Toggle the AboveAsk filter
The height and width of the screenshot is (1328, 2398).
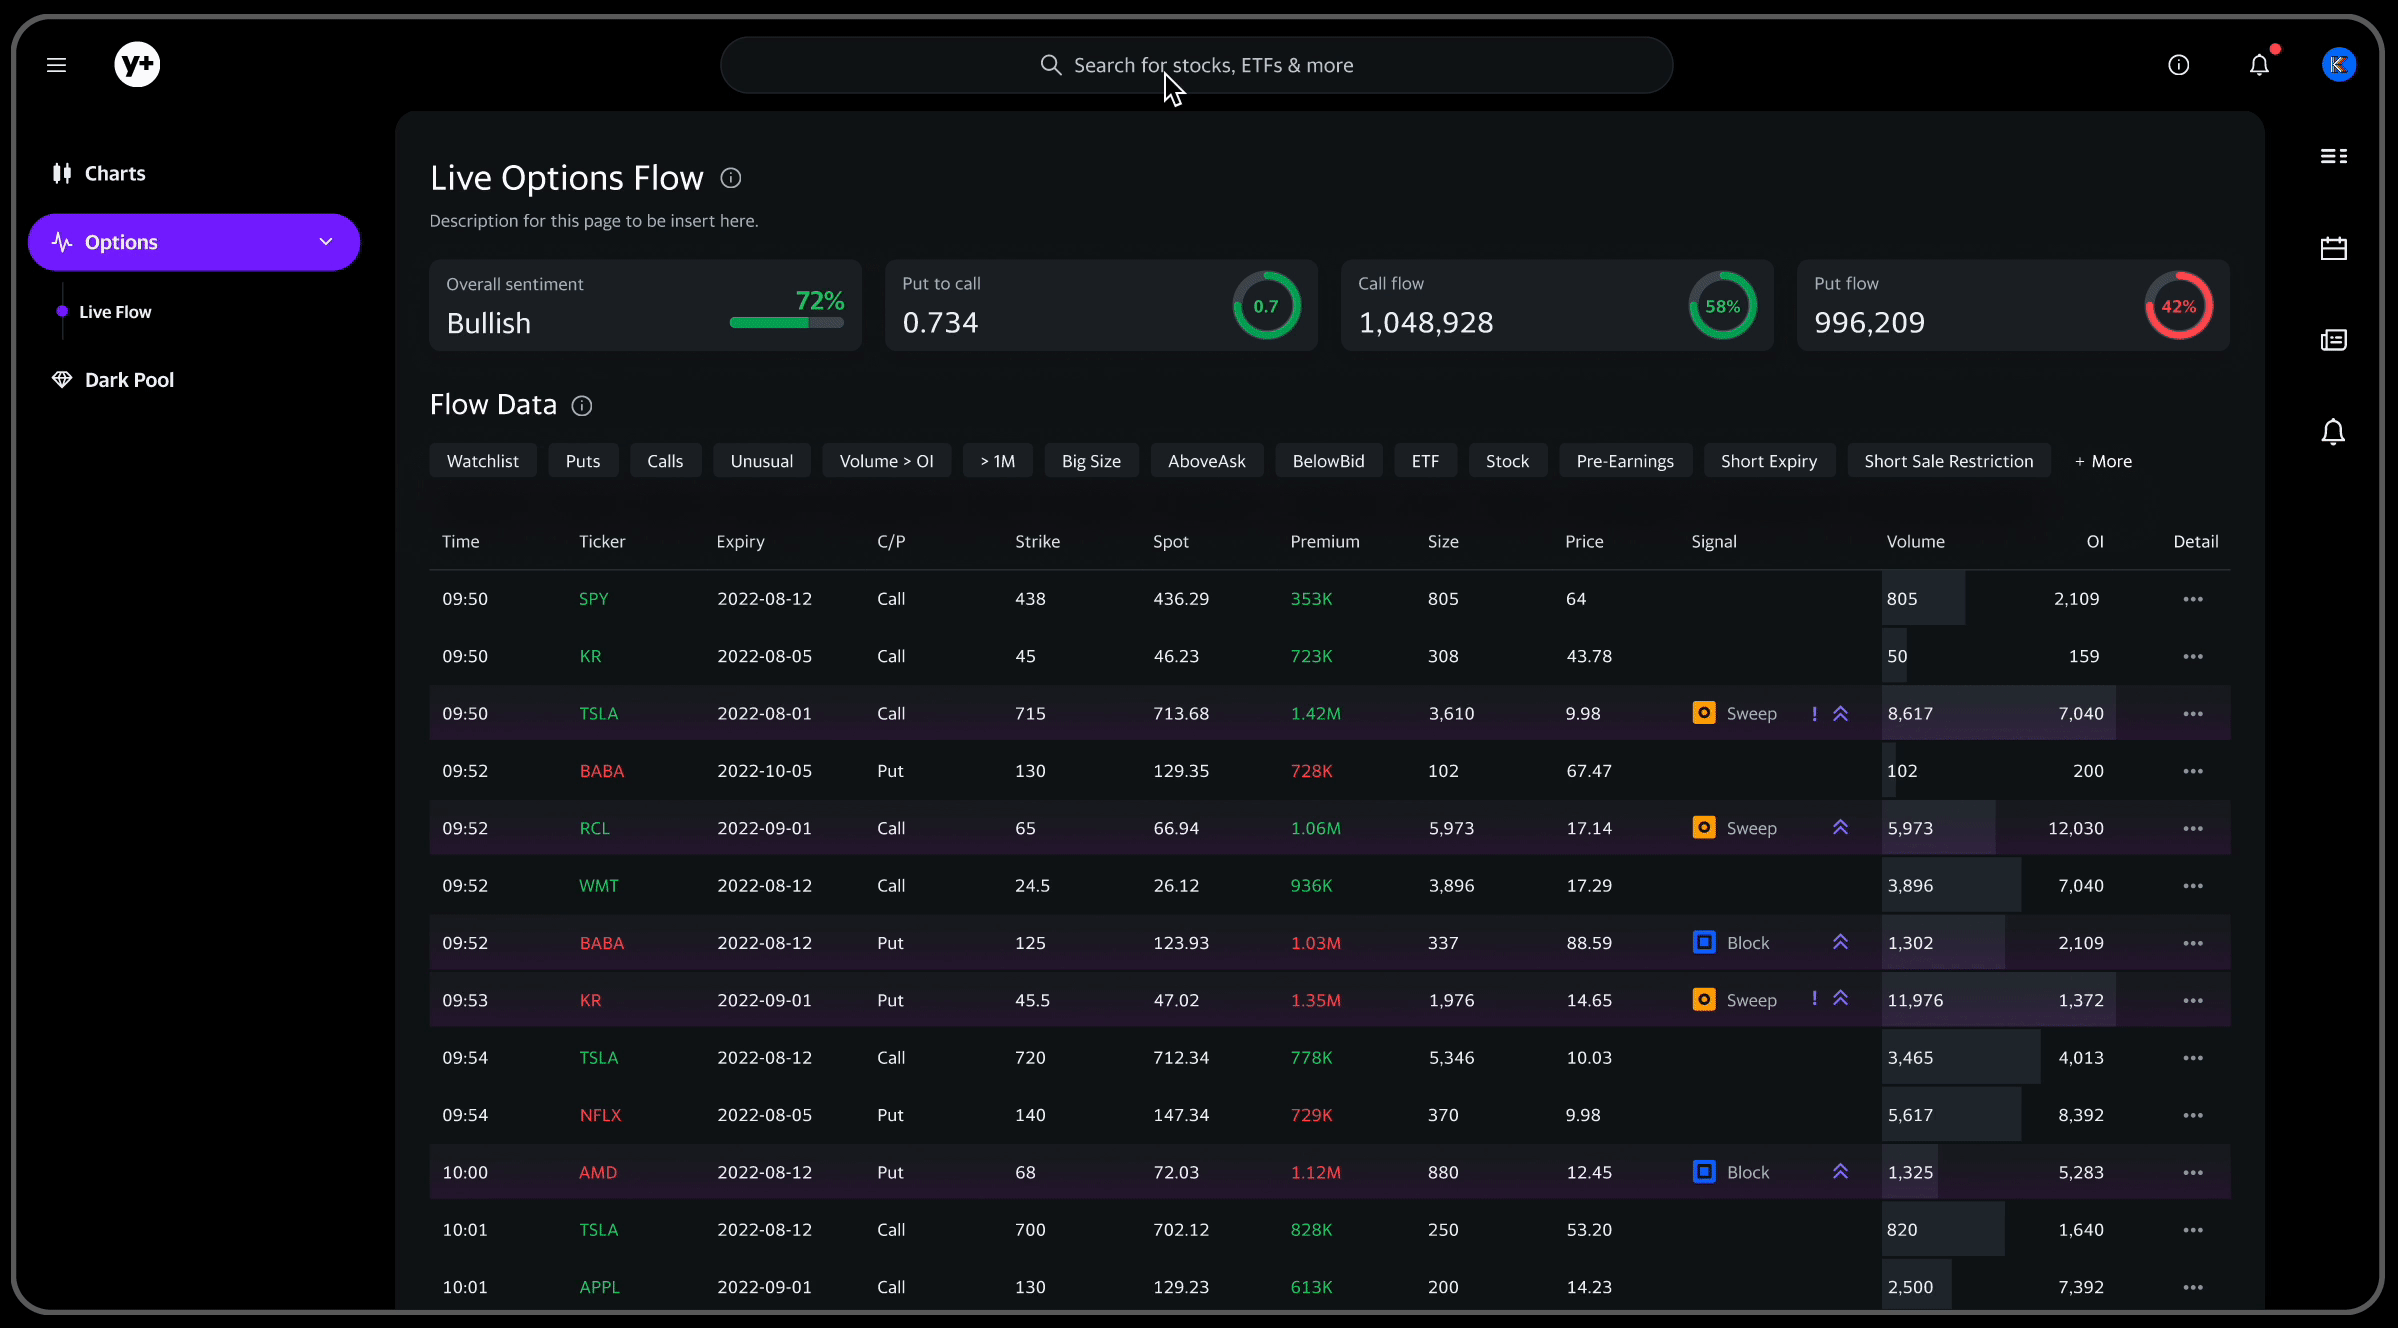1207,461
